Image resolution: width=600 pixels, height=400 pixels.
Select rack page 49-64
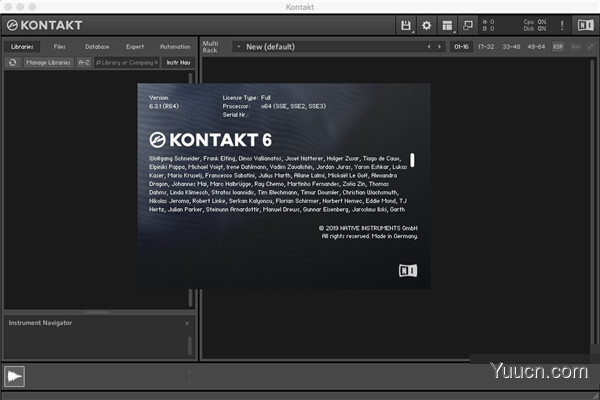536,47
